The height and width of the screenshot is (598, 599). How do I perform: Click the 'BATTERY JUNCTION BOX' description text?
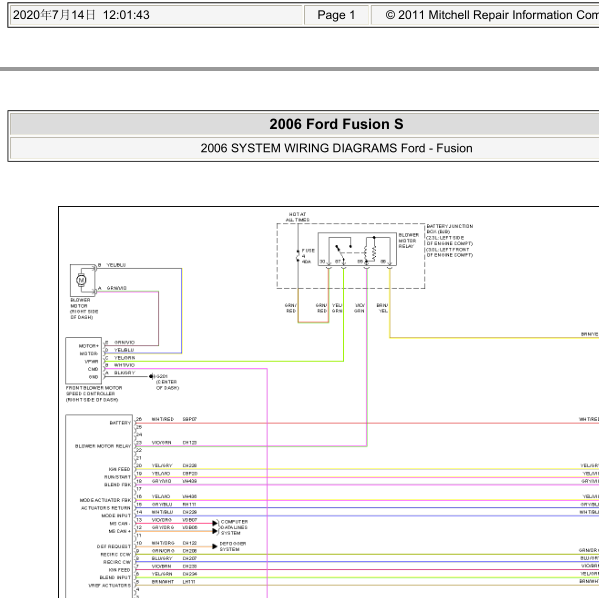[450, 240]
